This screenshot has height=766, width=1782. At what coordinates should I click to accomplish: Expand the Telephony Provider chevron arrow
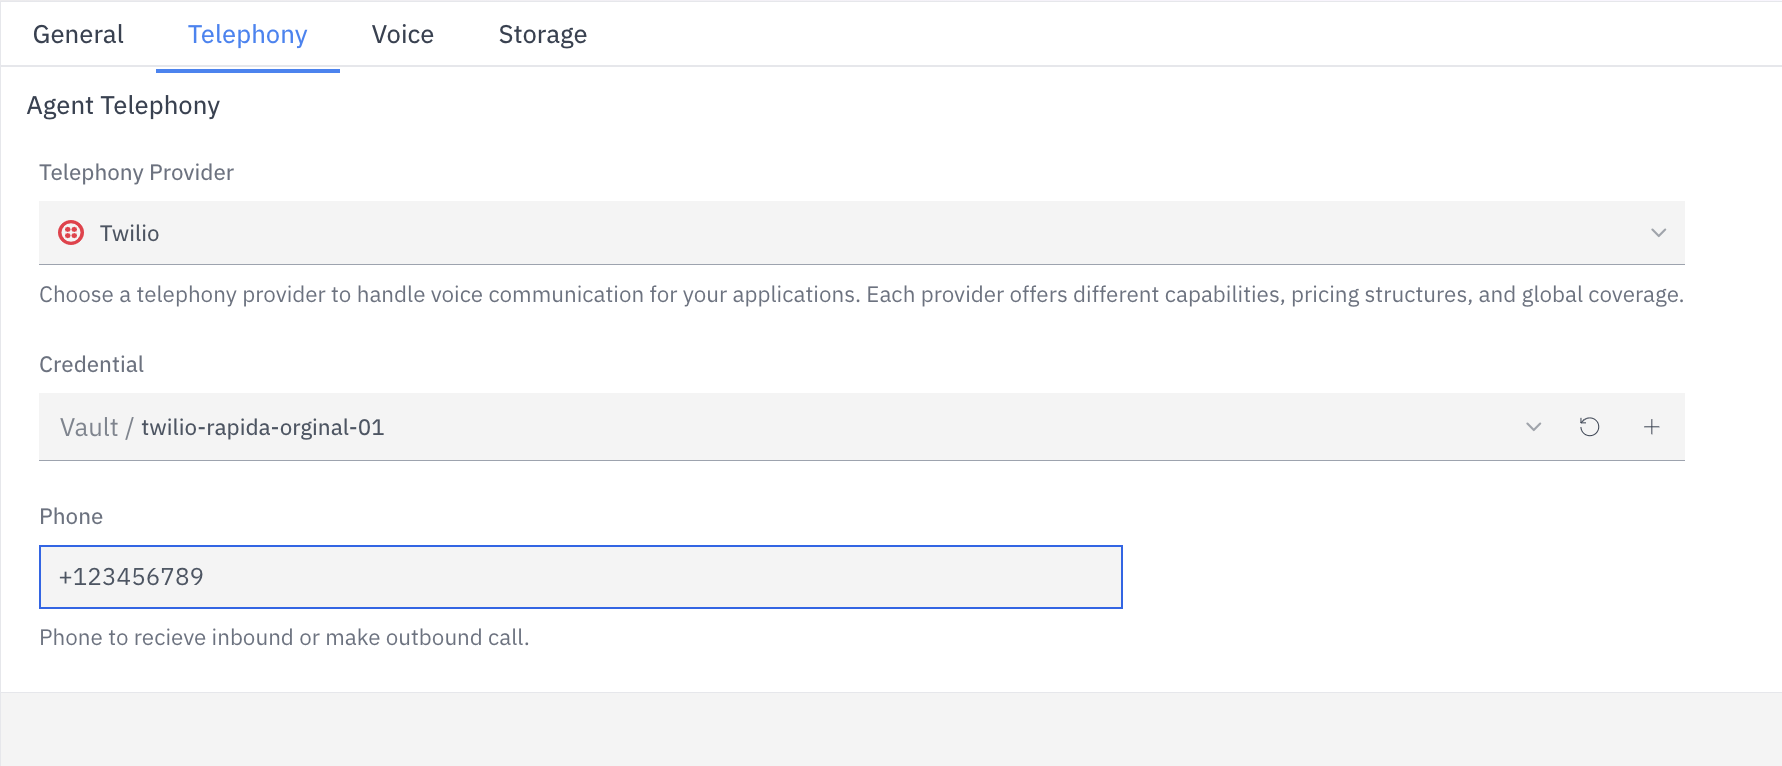tap(1658, 233)
